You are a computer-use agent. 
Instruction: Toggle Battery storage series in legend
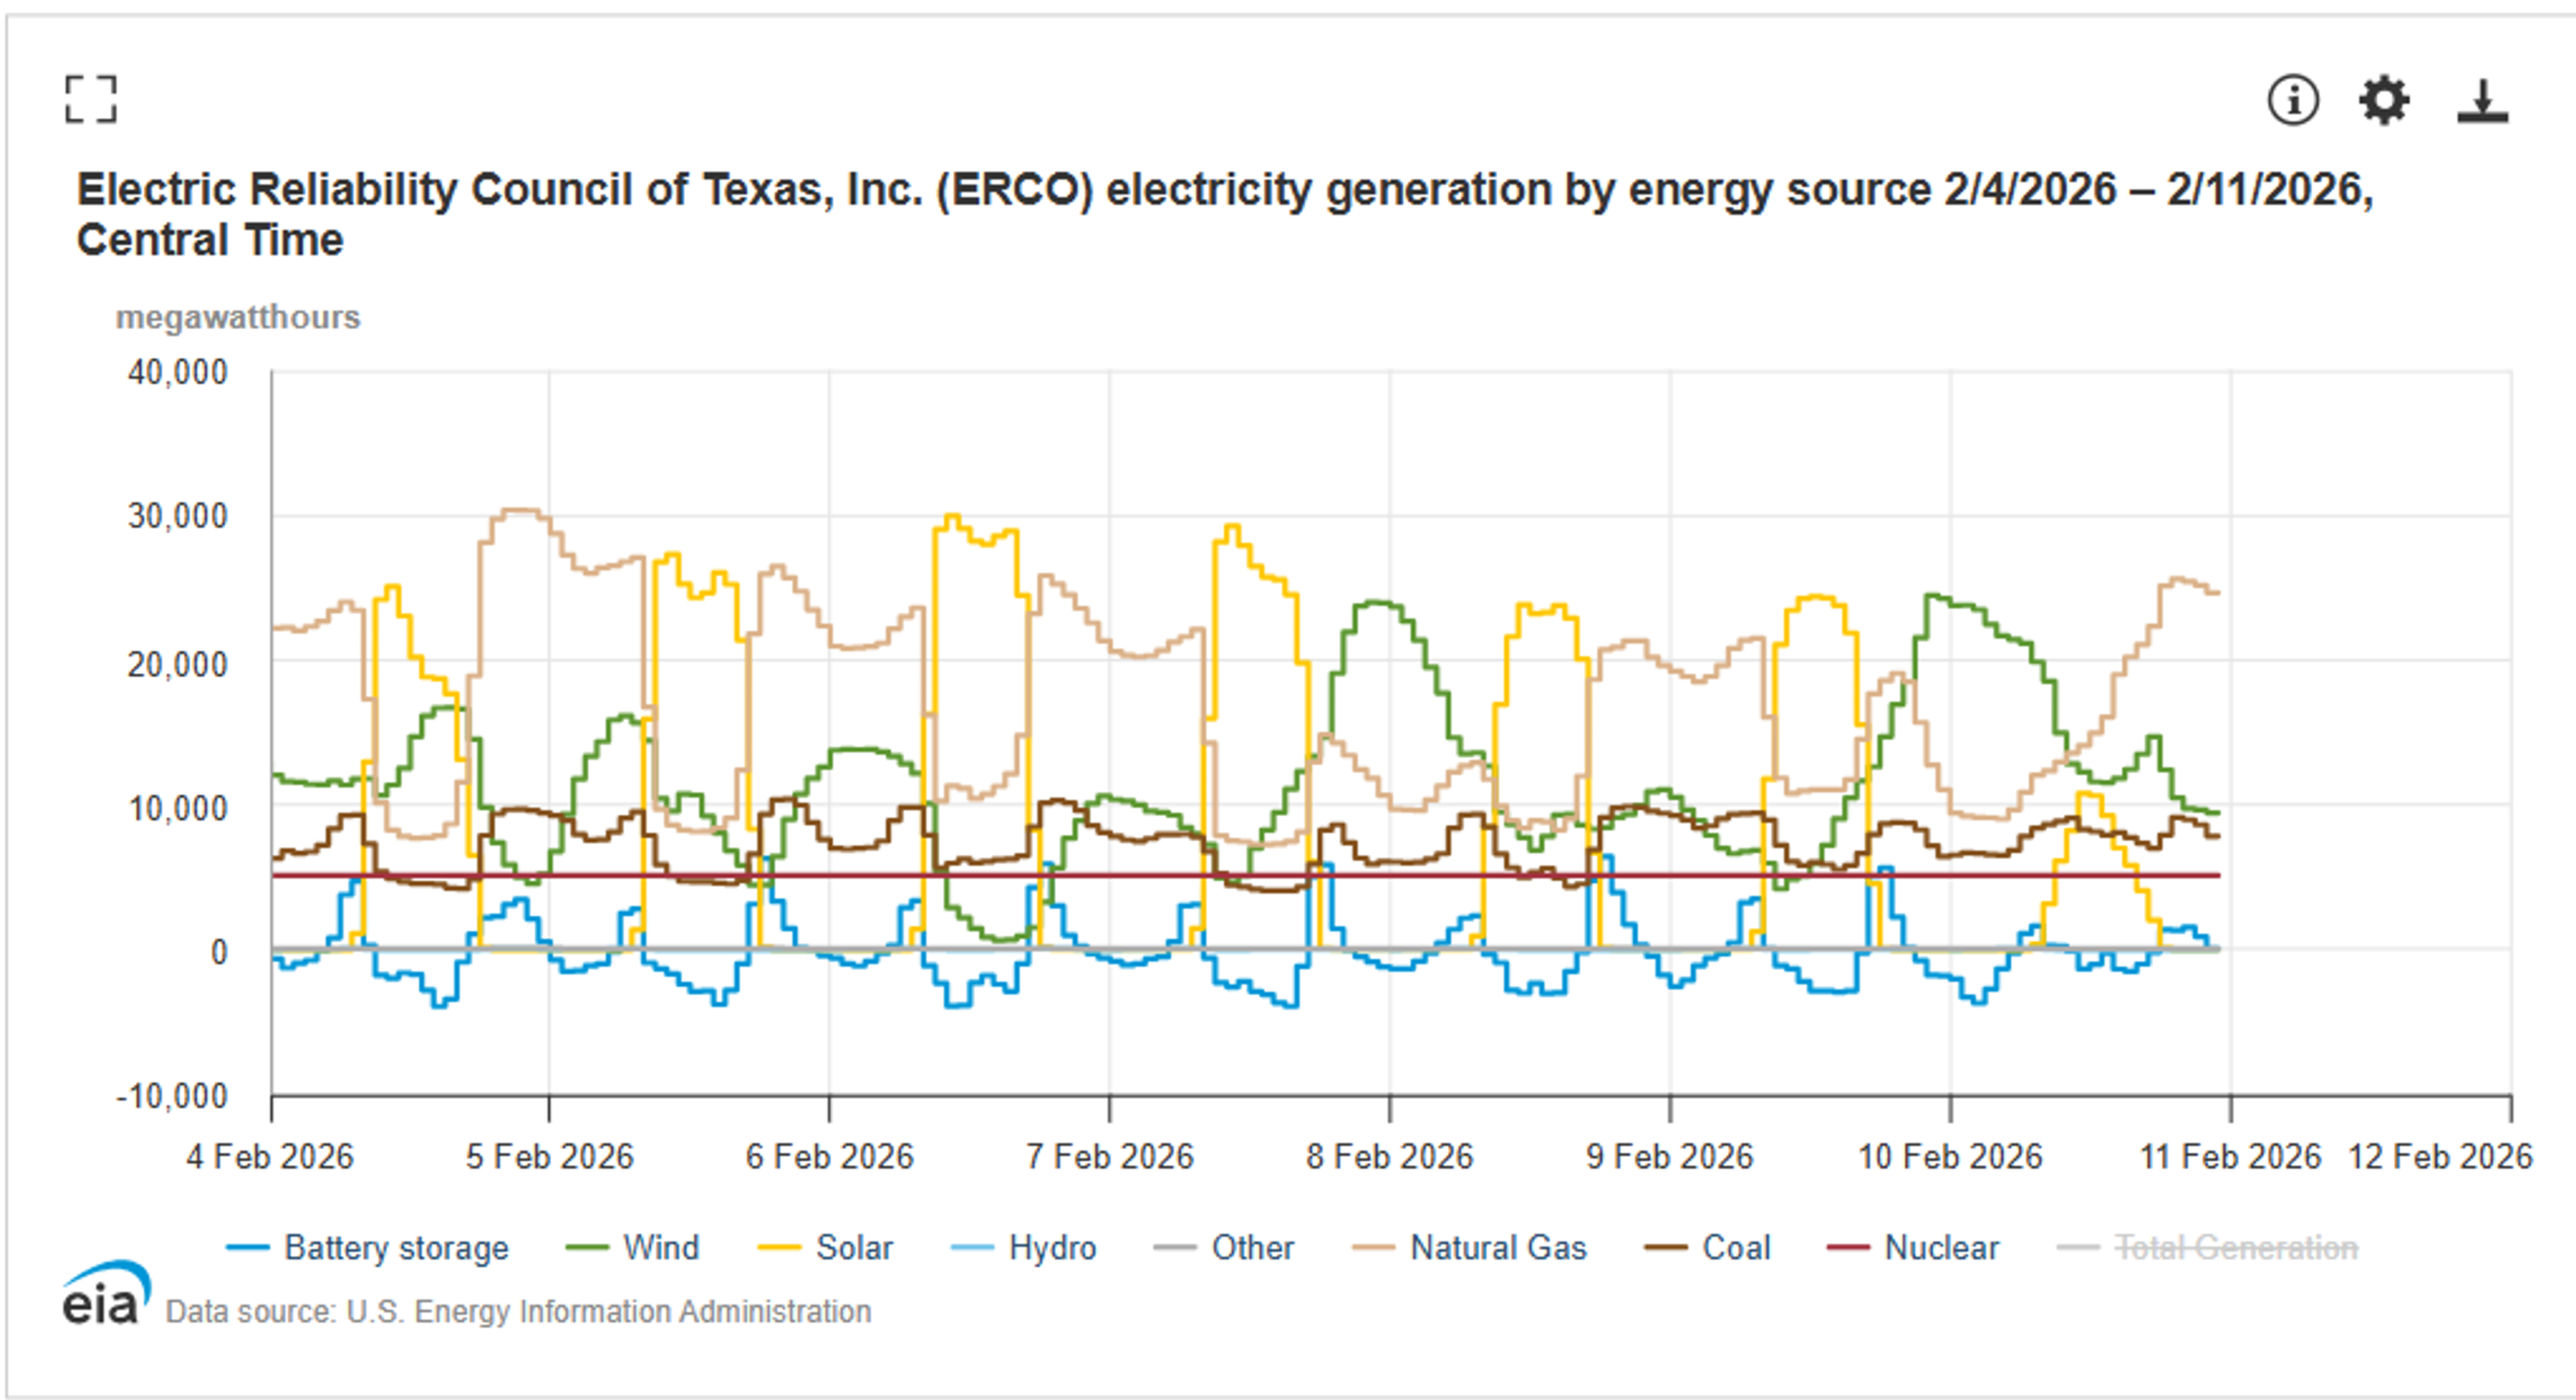[396, 1248]
